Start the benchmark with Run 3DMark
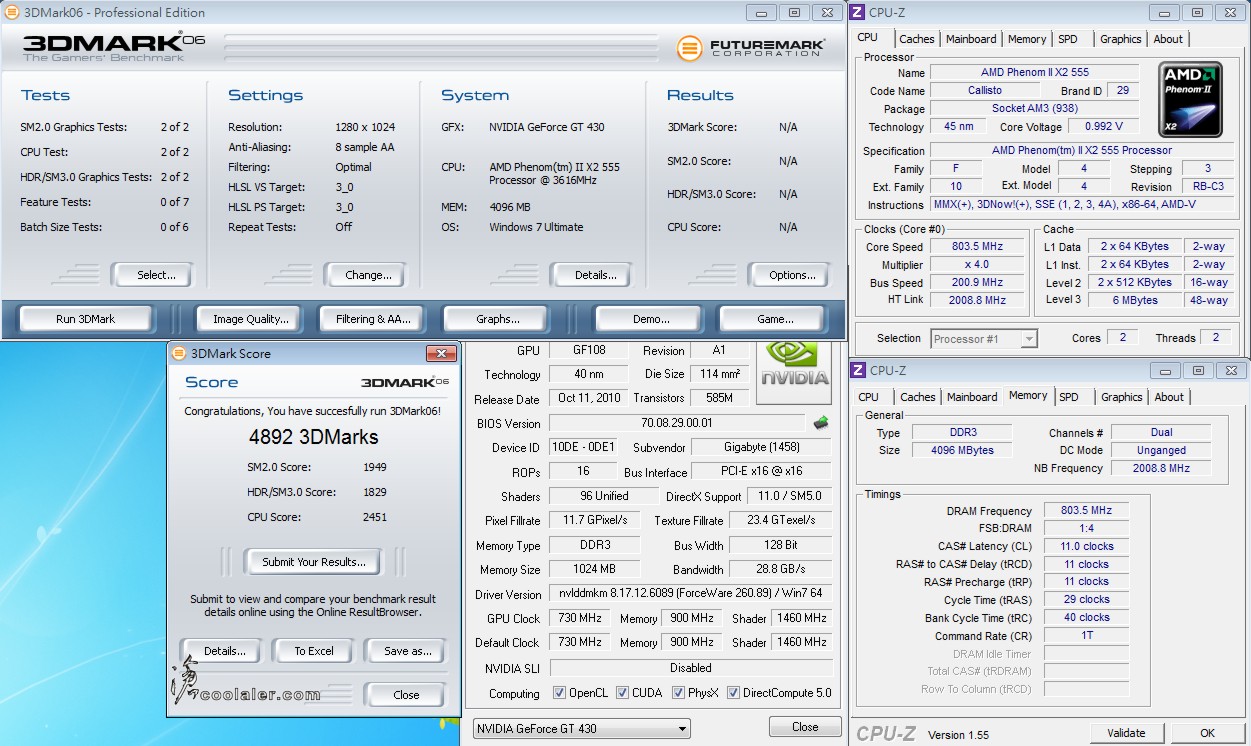1251x746 pixels. 86,319
